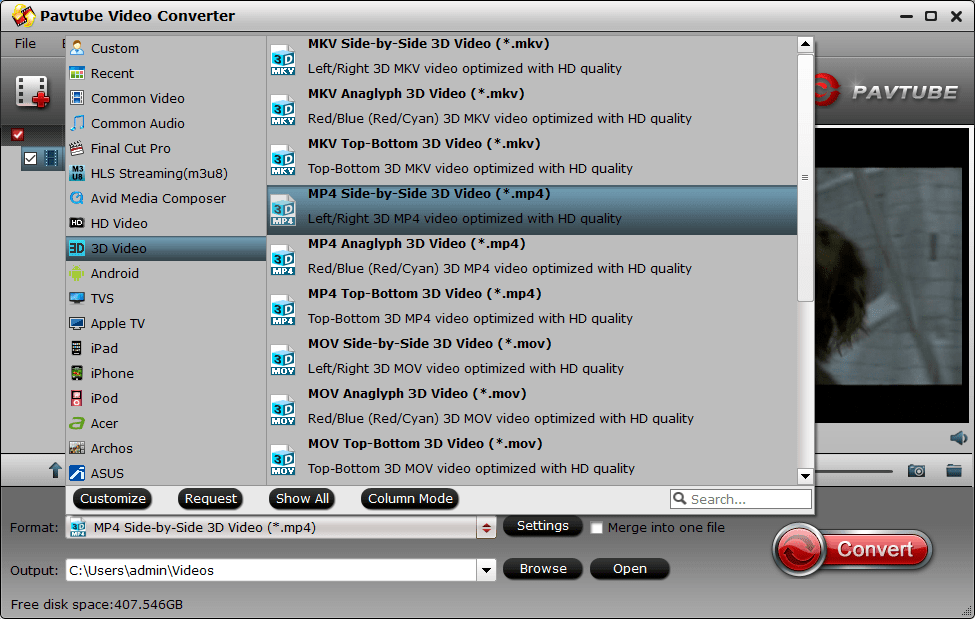Image resolution: width=975 pixels, height=619 pixels.
Task: Click the format list scroll up arrow
Action: coord(805,44)
